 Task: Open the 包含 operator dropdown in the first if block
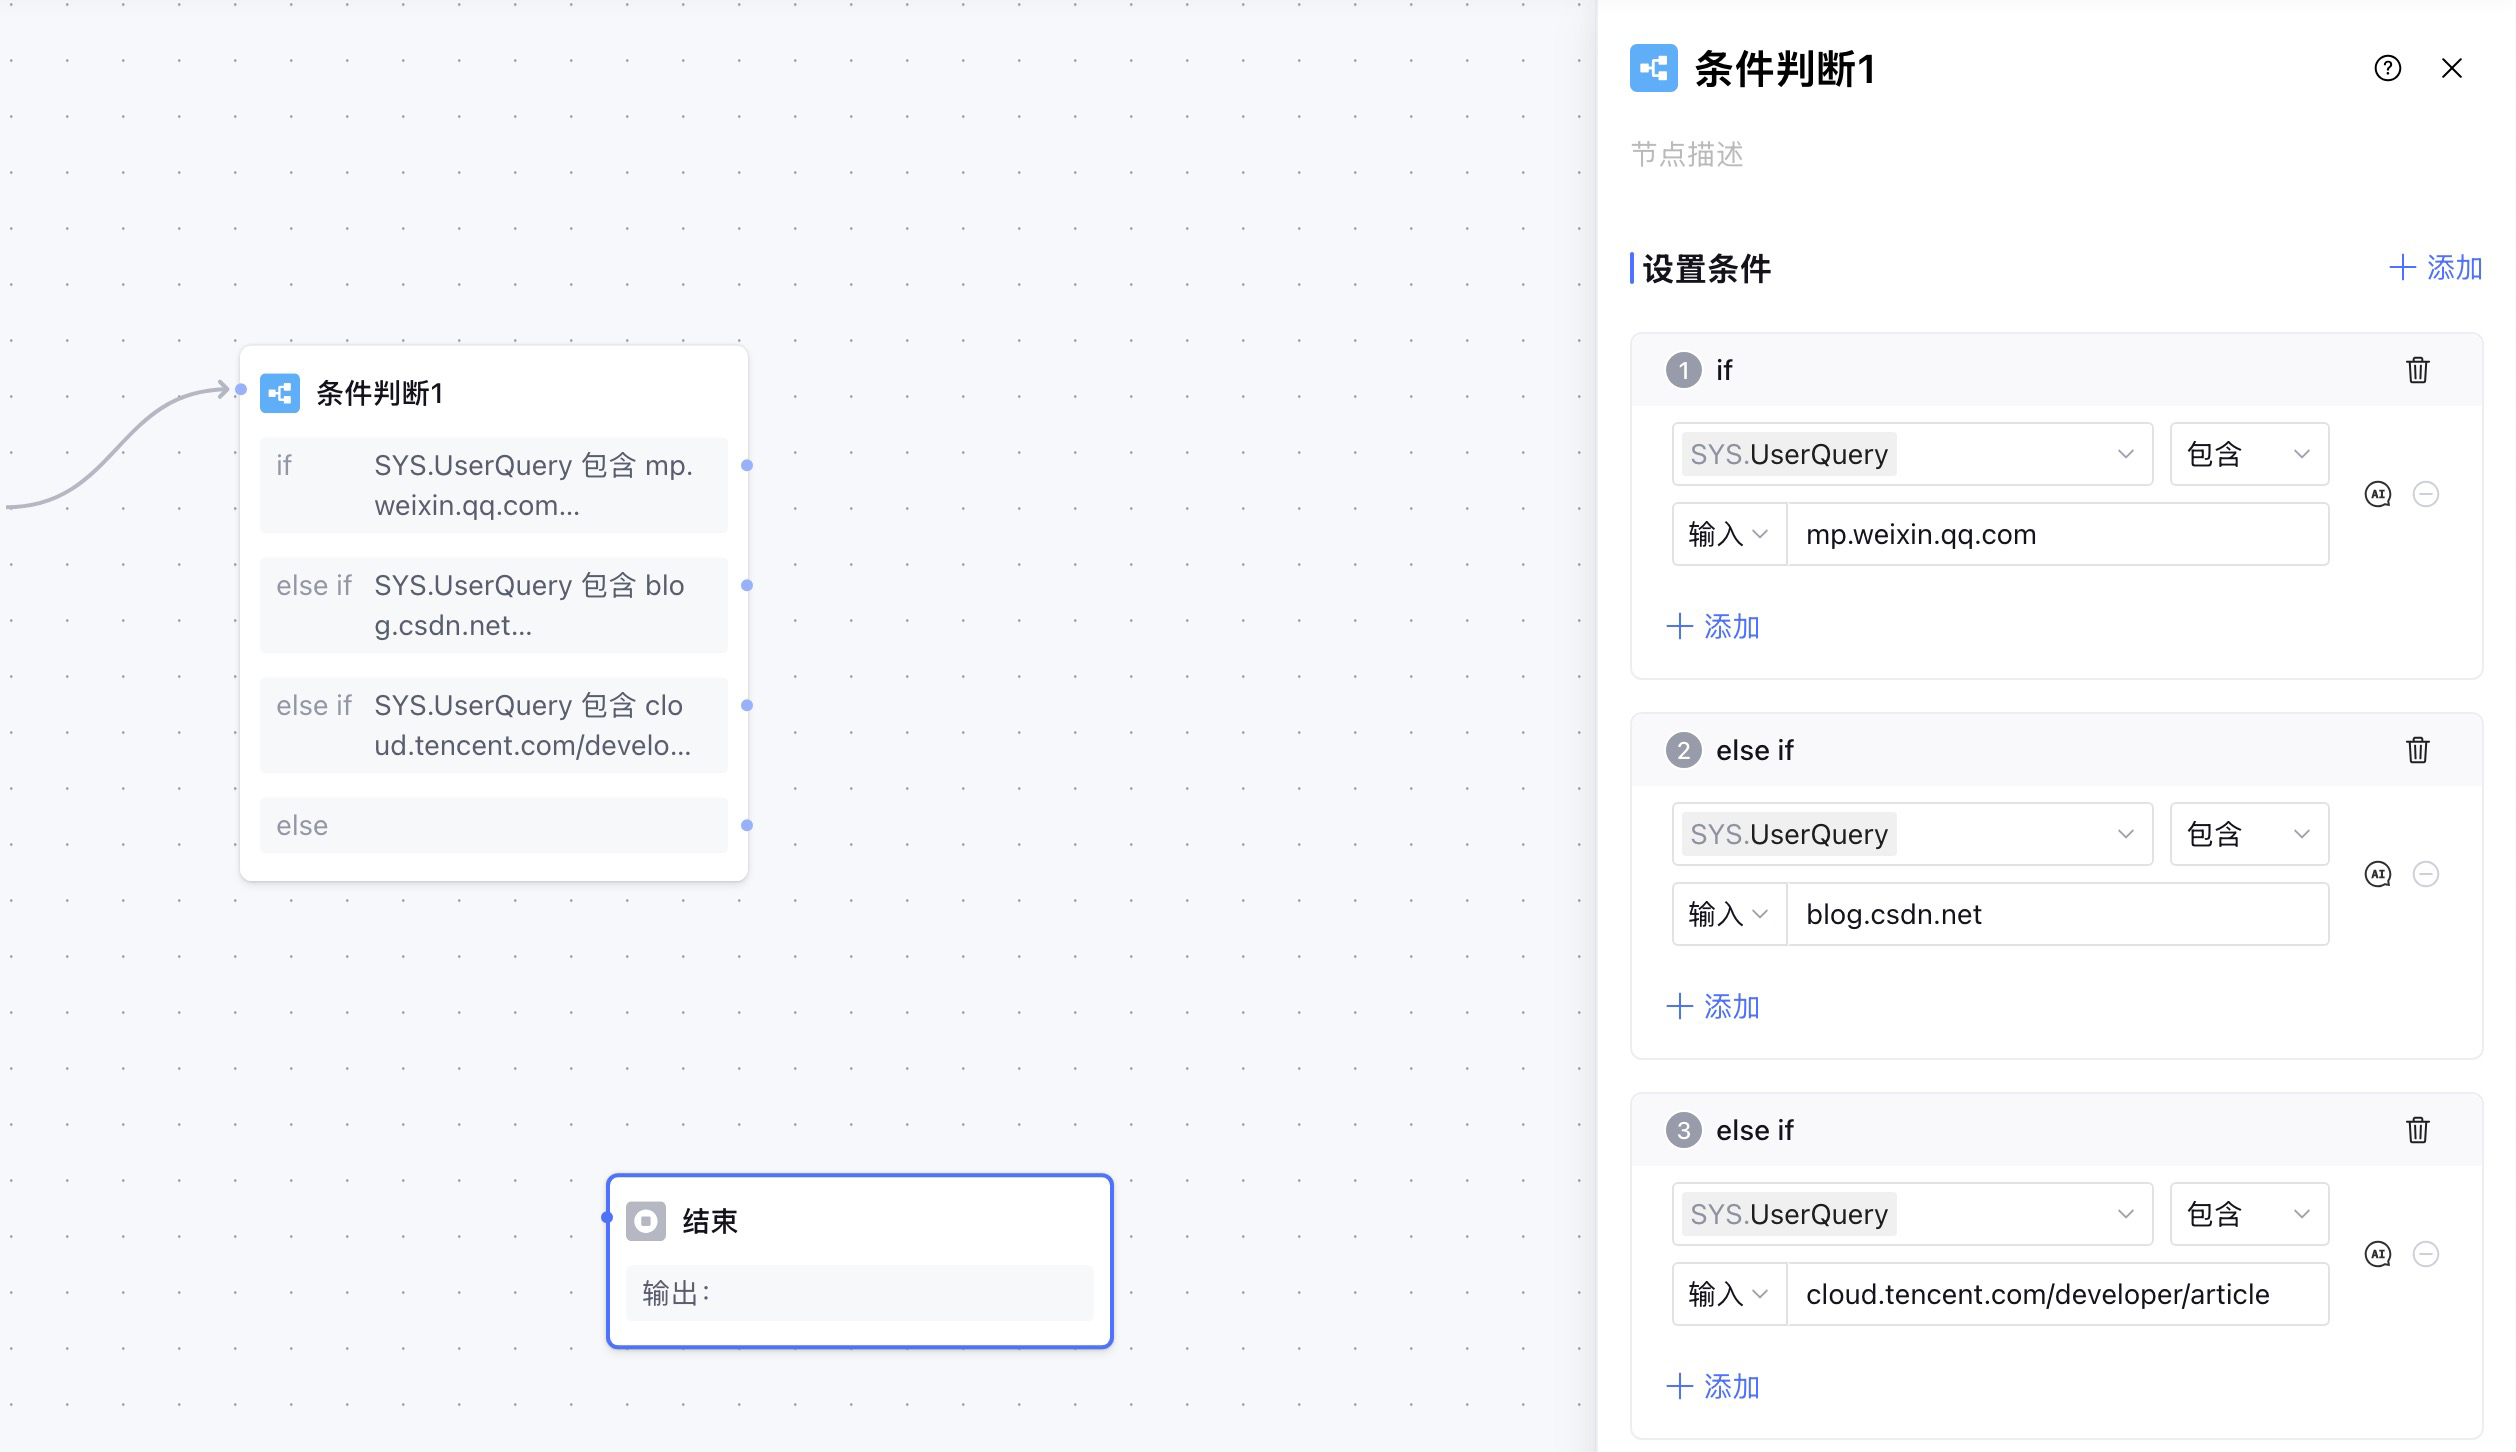pyautogui.click(x=2248, y=454)
